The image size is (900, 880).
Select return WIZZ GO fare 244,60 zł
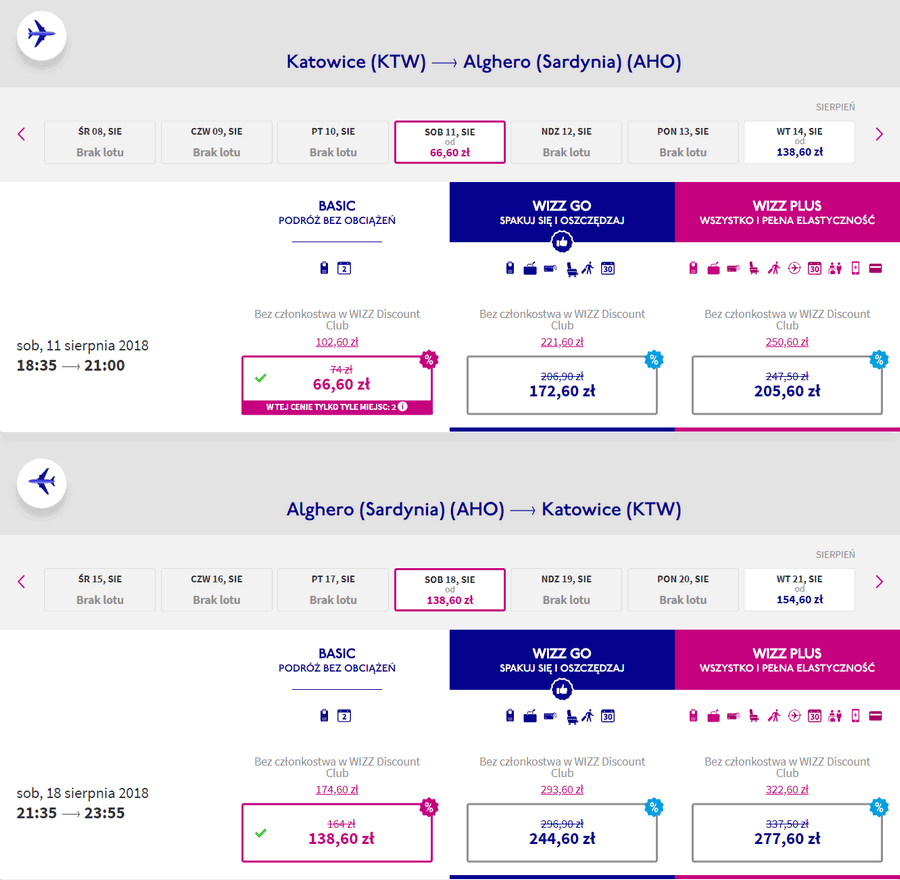[562, 833]
